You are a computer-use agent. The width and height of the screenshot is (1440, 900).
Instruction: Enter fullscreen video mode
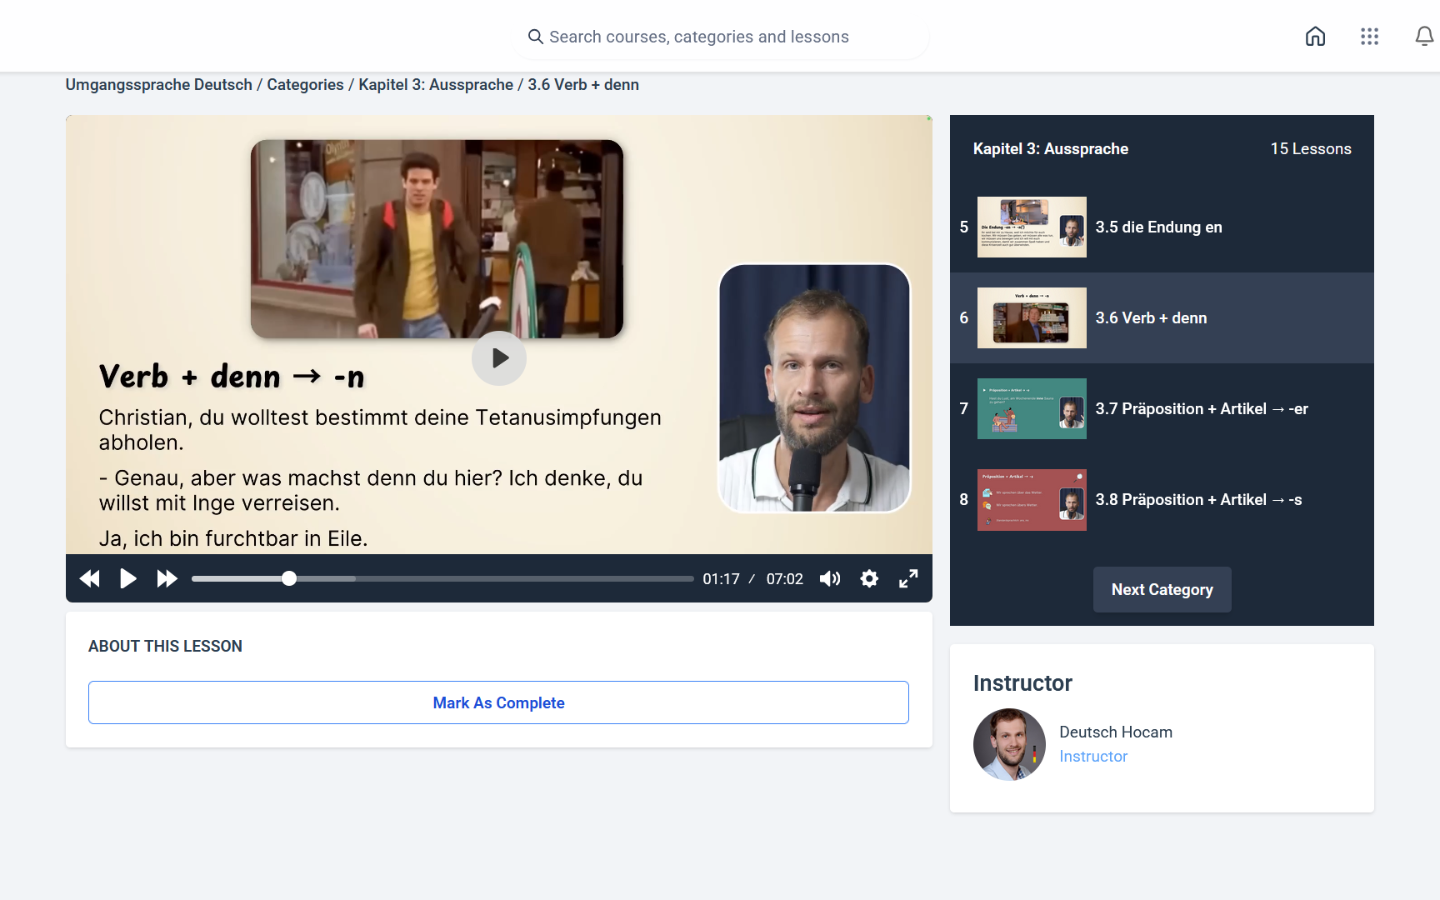tap(908, 579)
